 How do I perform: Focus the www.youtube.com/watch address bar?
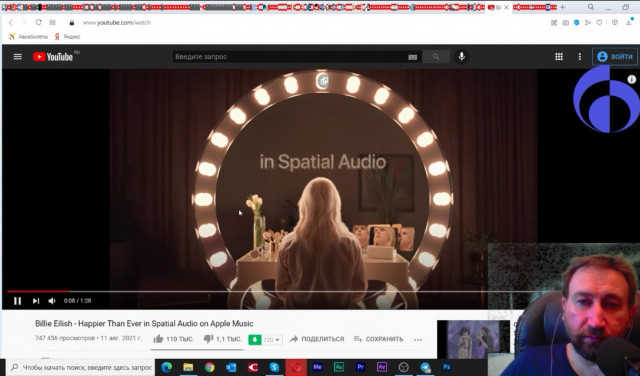117,22
